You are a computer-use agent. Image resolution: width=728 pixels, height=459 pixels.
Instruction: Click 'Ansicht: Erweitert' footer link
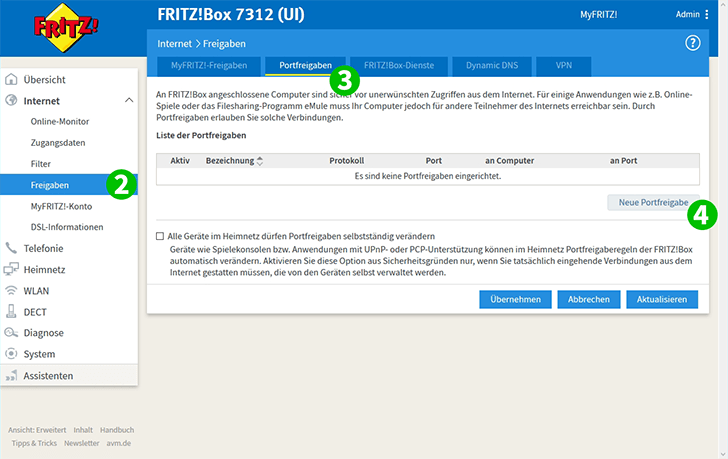(37, 430)
